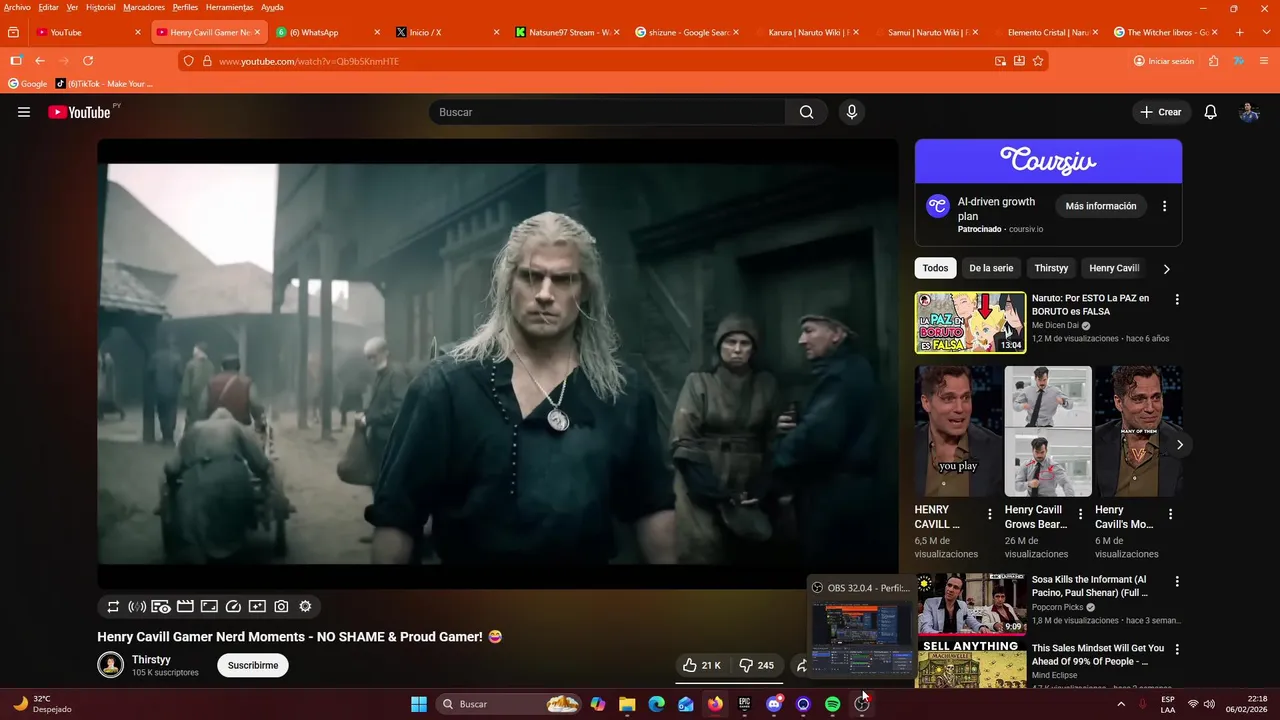The image size is (1280, 720).
Task: Go back with the browser back arrow
Action: tap(40, 61)
